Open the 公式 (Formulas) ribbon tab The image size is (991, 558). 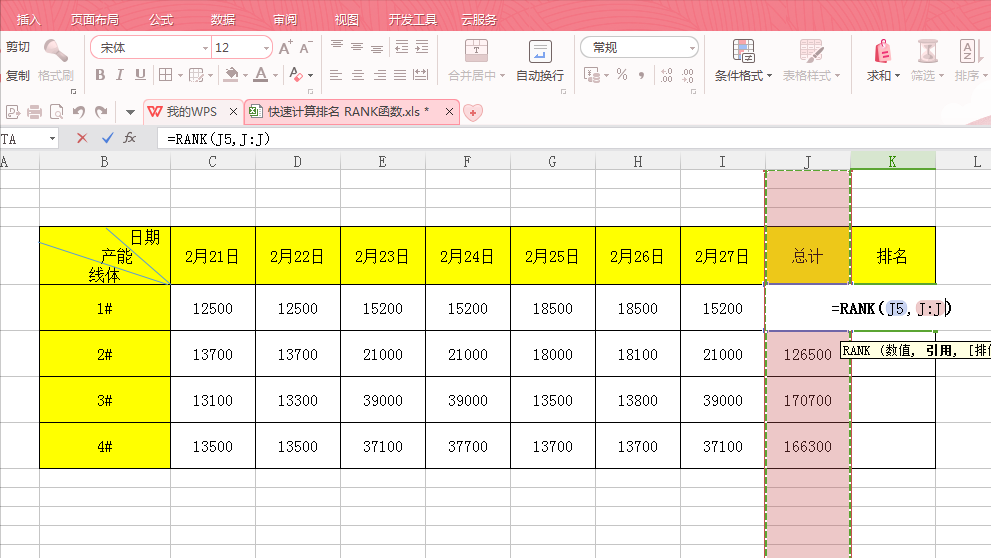tap(160, 19)
